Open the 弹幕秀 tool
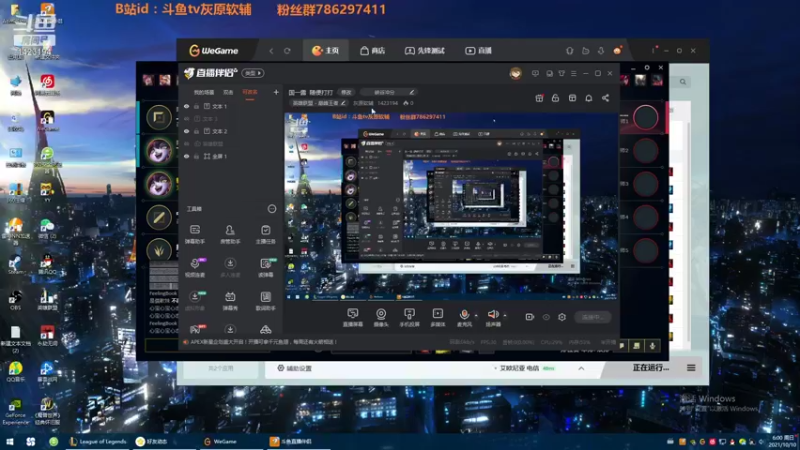 coord(230,301)
